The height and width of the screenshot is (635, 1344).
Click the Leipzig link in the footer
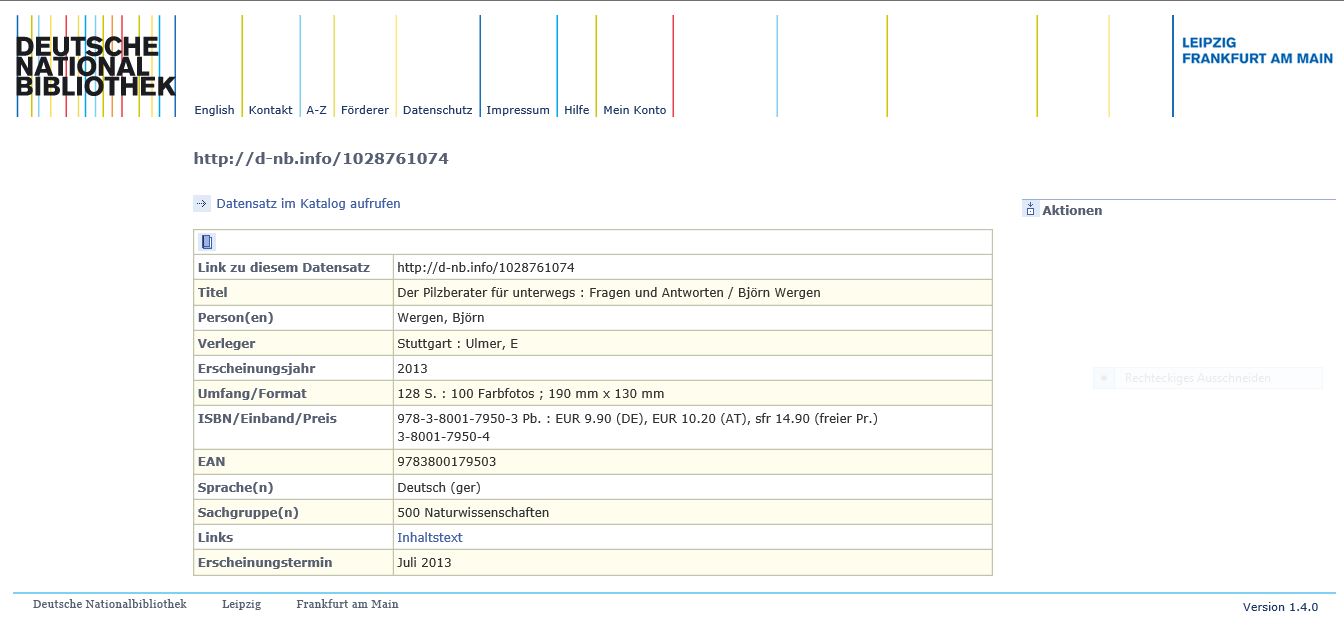241,604
